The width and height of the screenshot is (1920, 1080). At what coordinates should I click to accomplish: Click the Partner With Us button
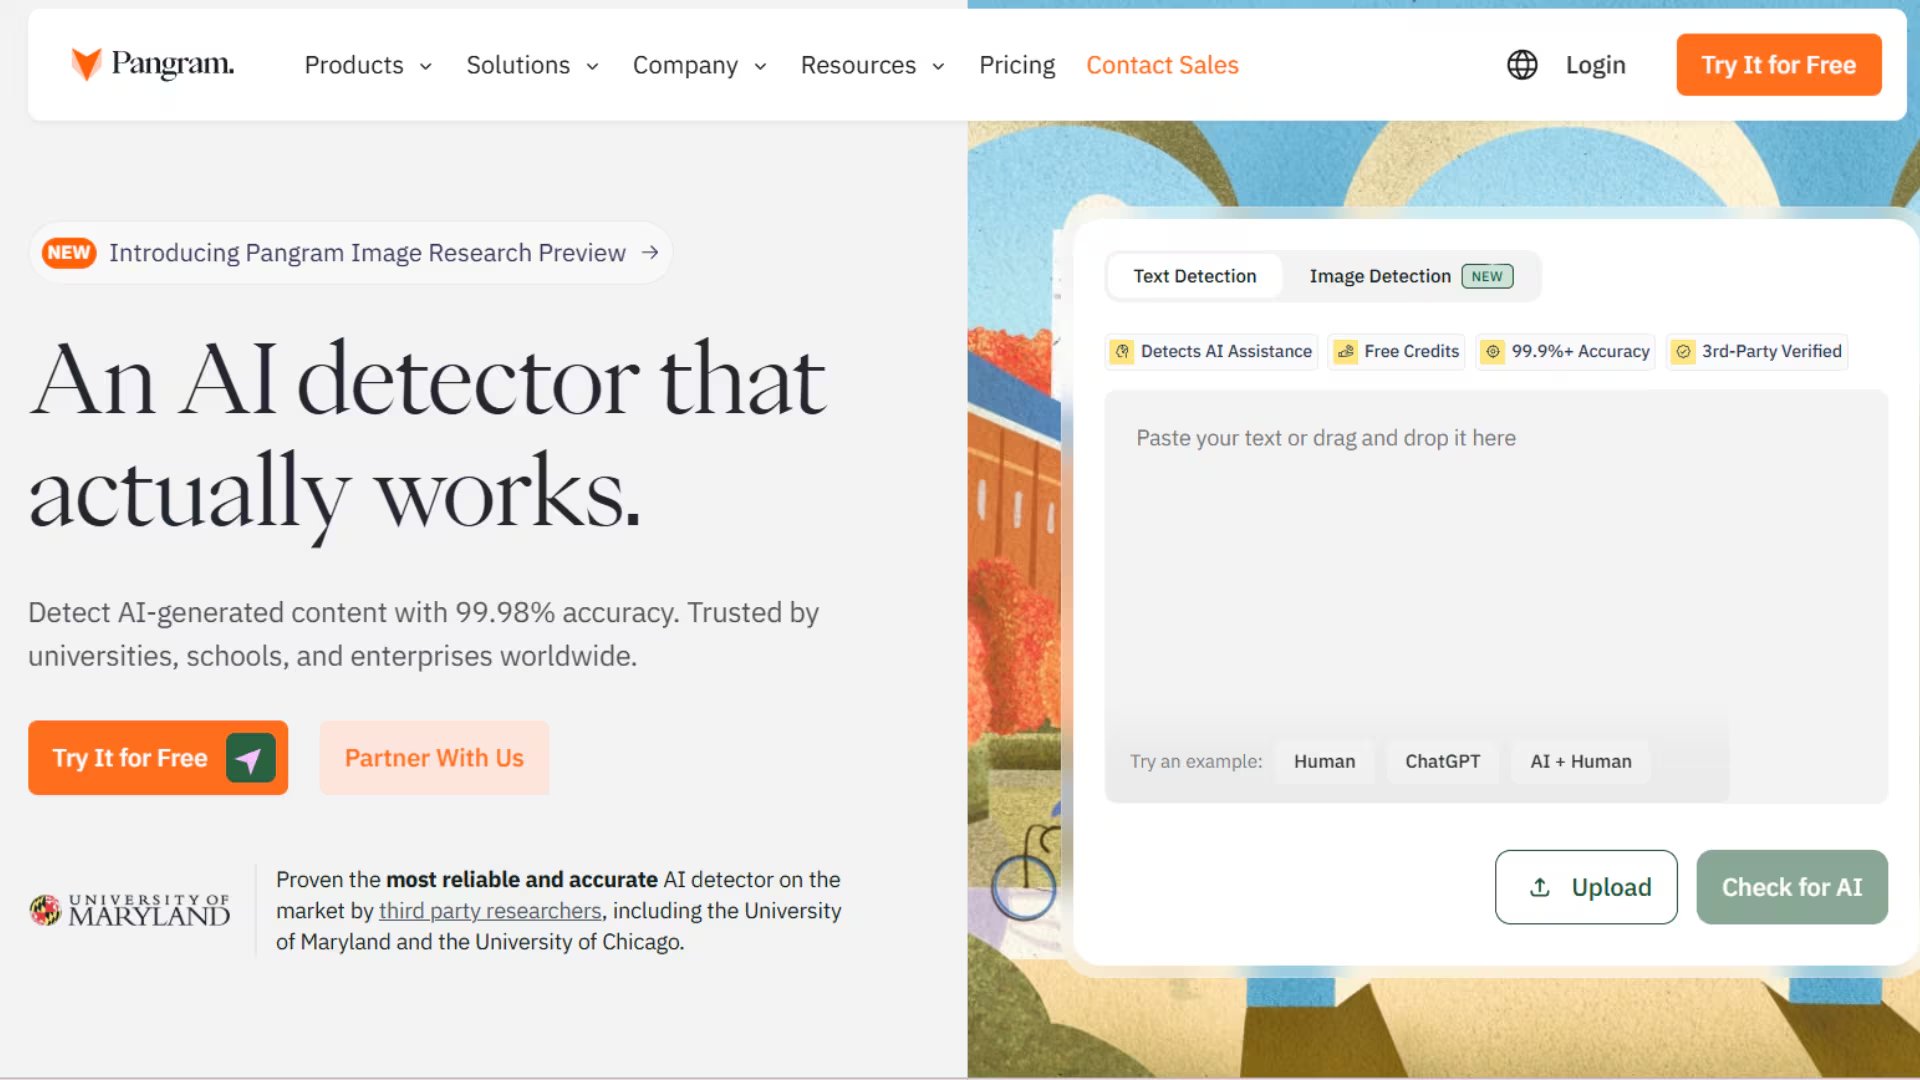click(434, 758)
